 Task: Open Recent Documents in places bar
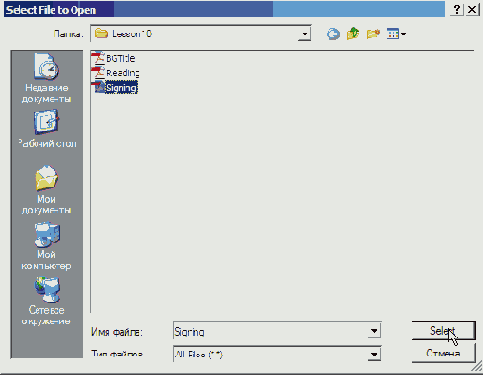46,79
